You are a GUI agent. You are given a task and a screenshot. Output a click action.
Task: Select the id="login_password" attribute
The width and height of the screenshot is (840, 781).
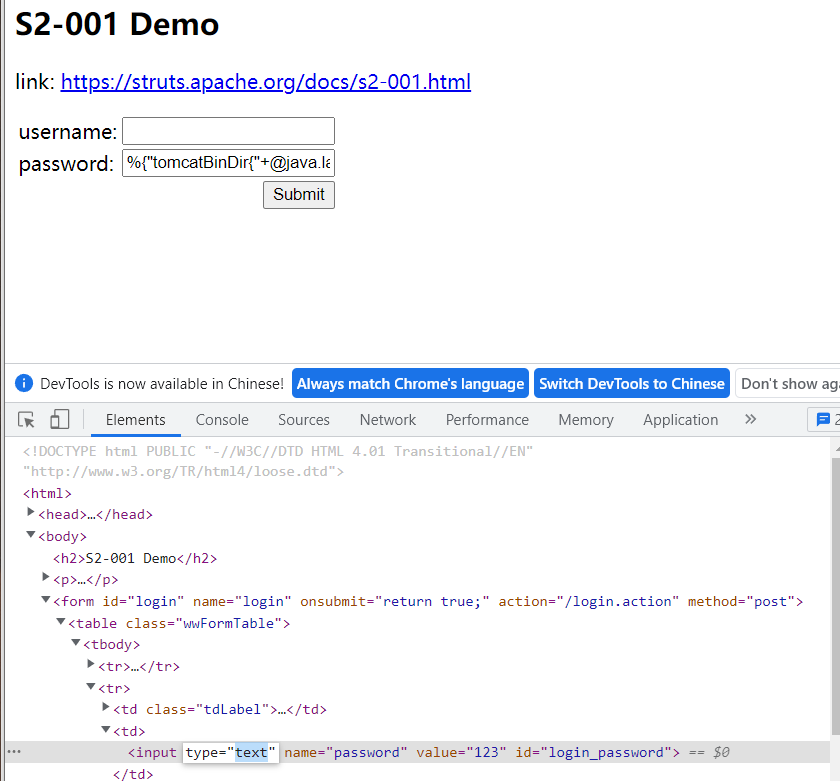pos(594,753)
